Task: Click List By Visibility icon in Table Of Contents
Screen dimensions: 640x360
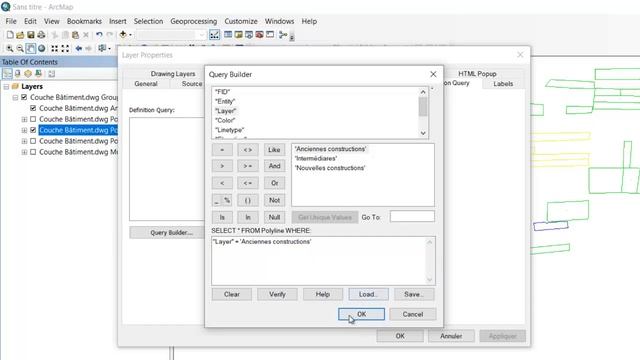Action: [28, 74]
